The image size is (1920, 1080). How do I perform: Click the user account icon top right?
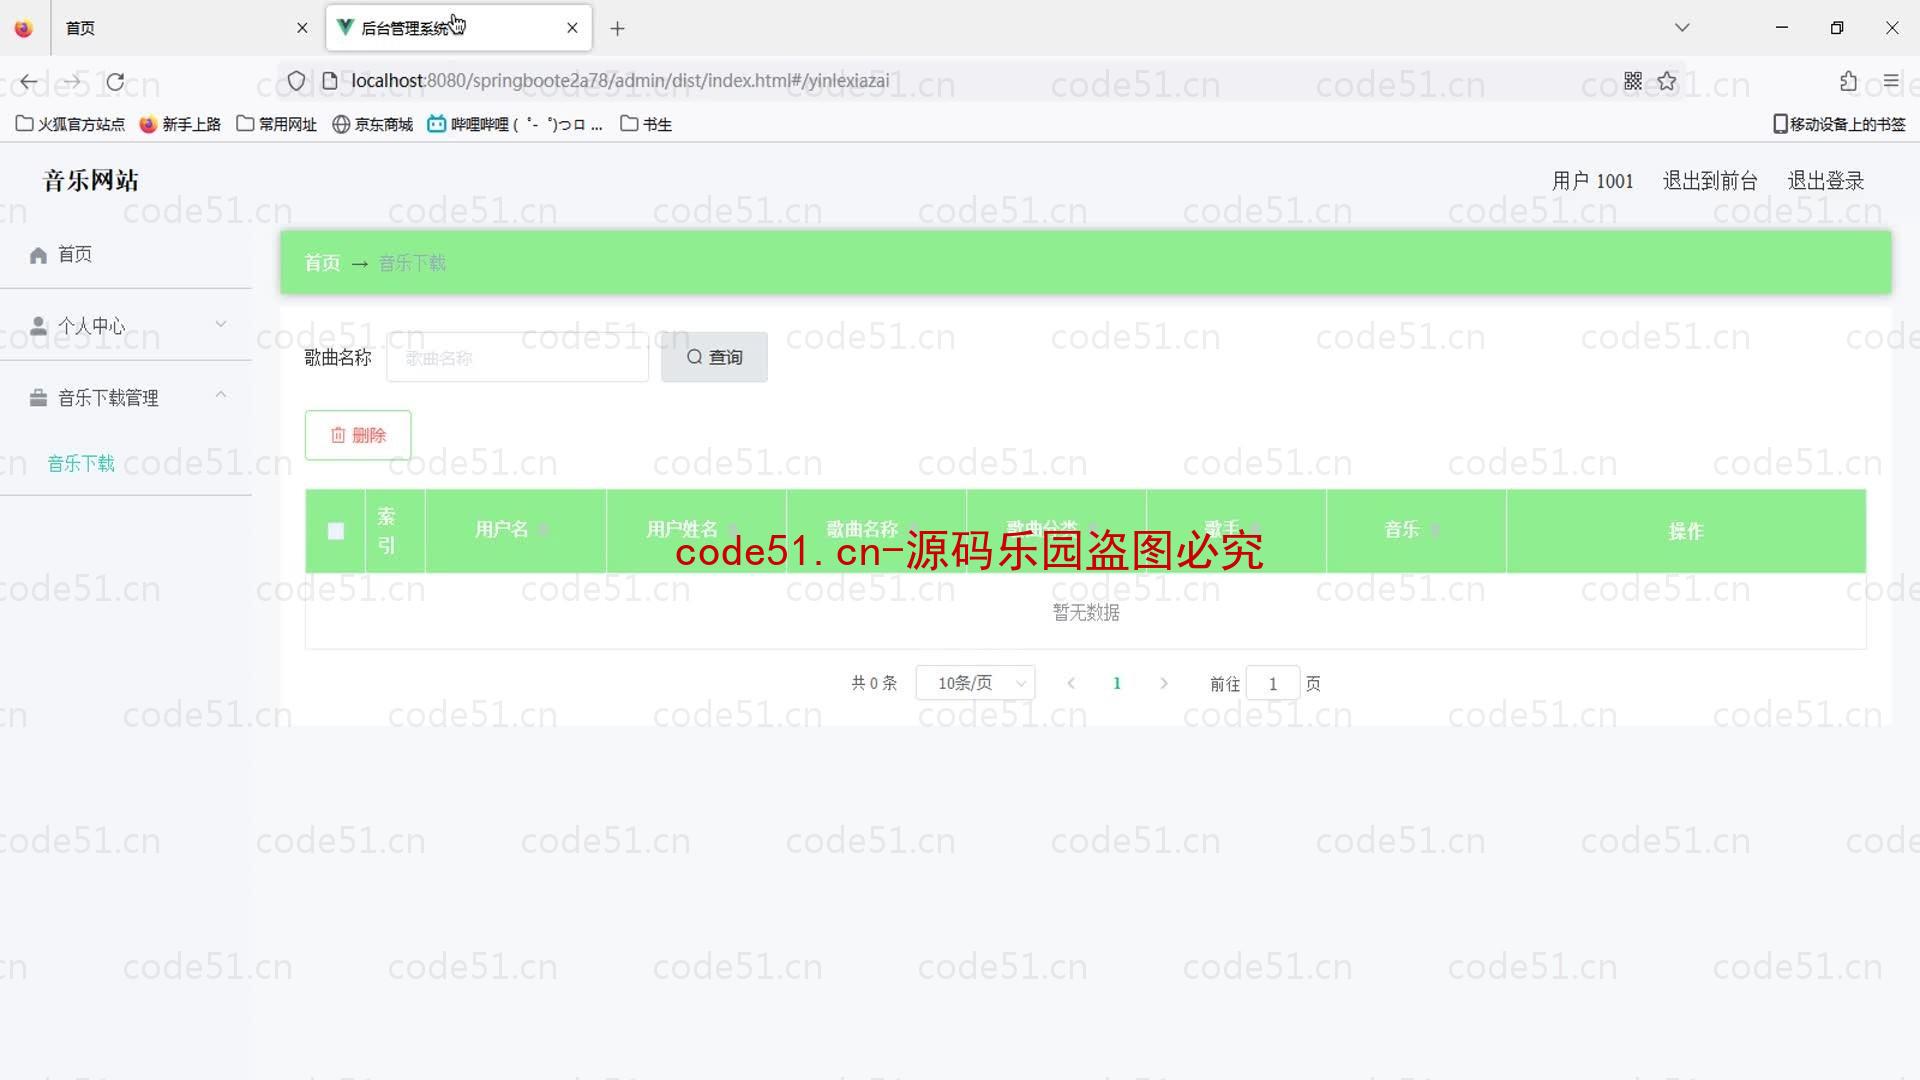(1592, 179)
